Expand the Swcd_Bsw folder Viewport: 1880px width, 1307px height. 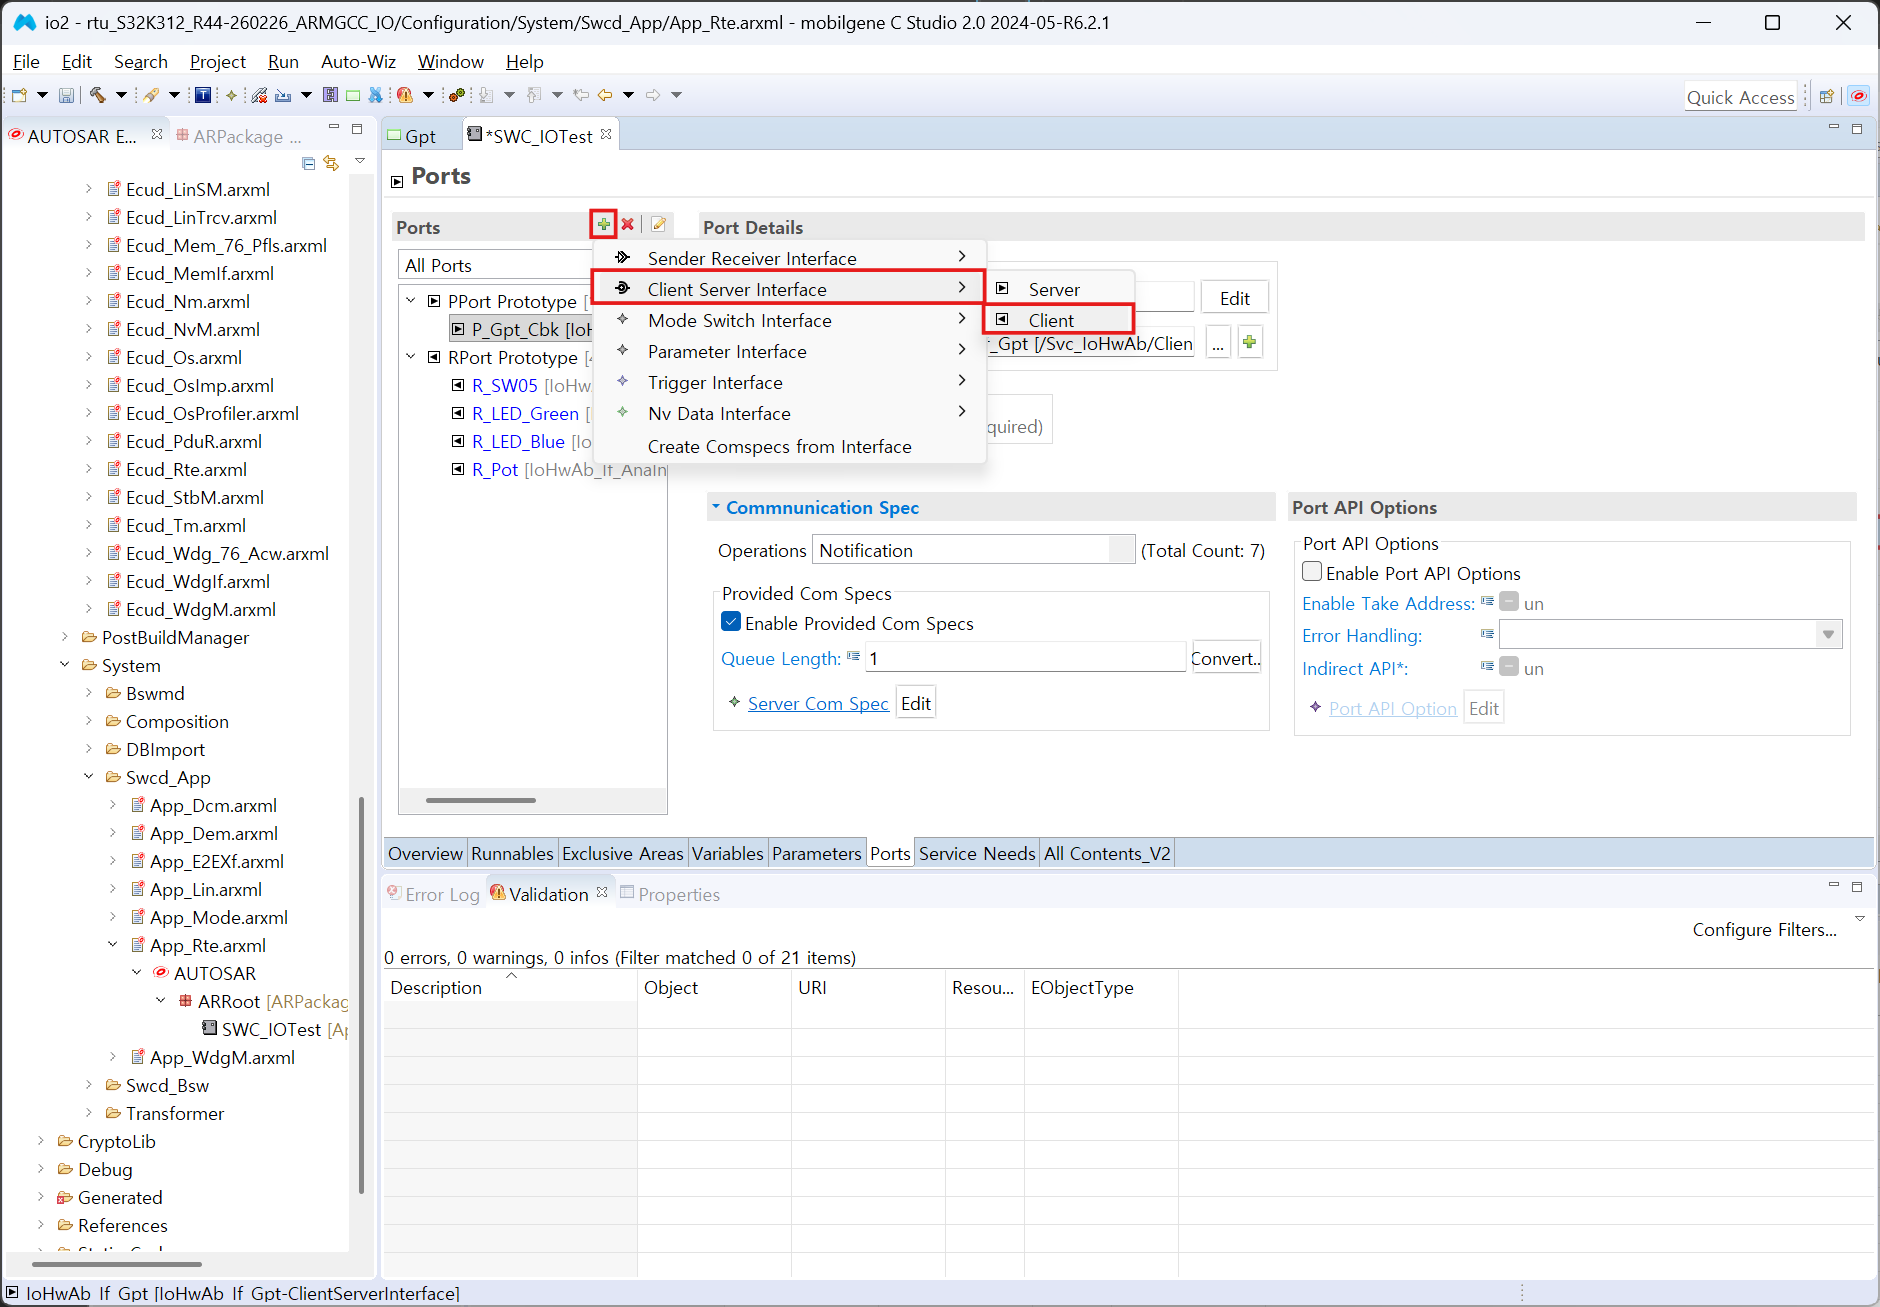(x=89, y=1085)
